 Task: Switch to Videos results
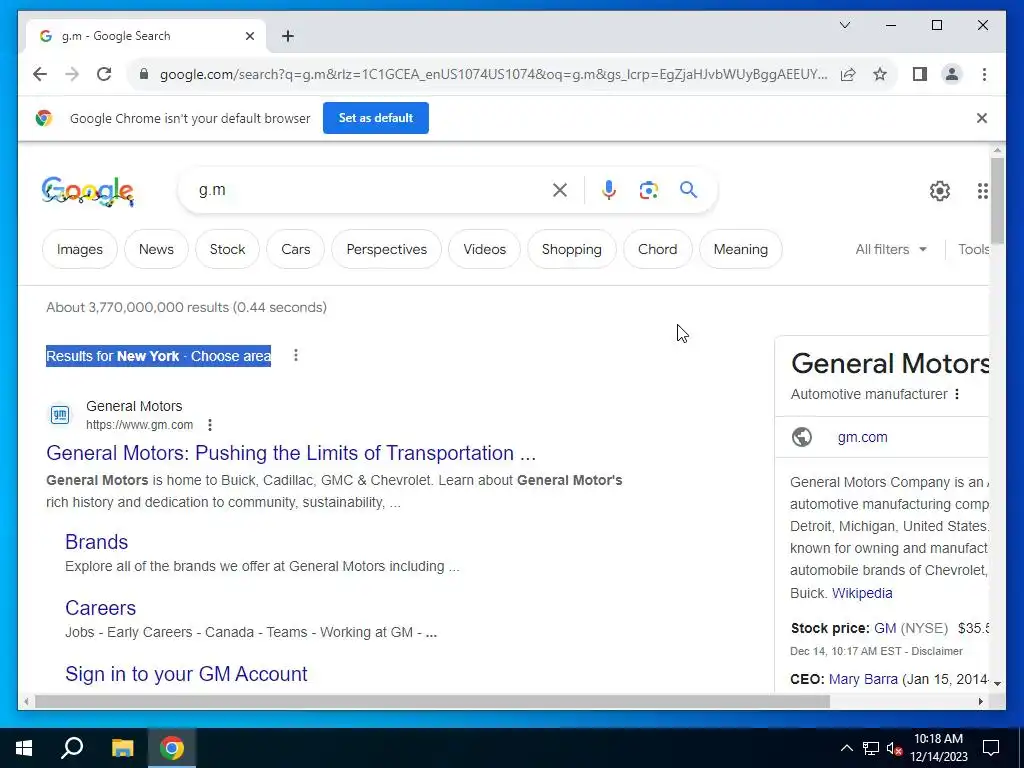485,249
